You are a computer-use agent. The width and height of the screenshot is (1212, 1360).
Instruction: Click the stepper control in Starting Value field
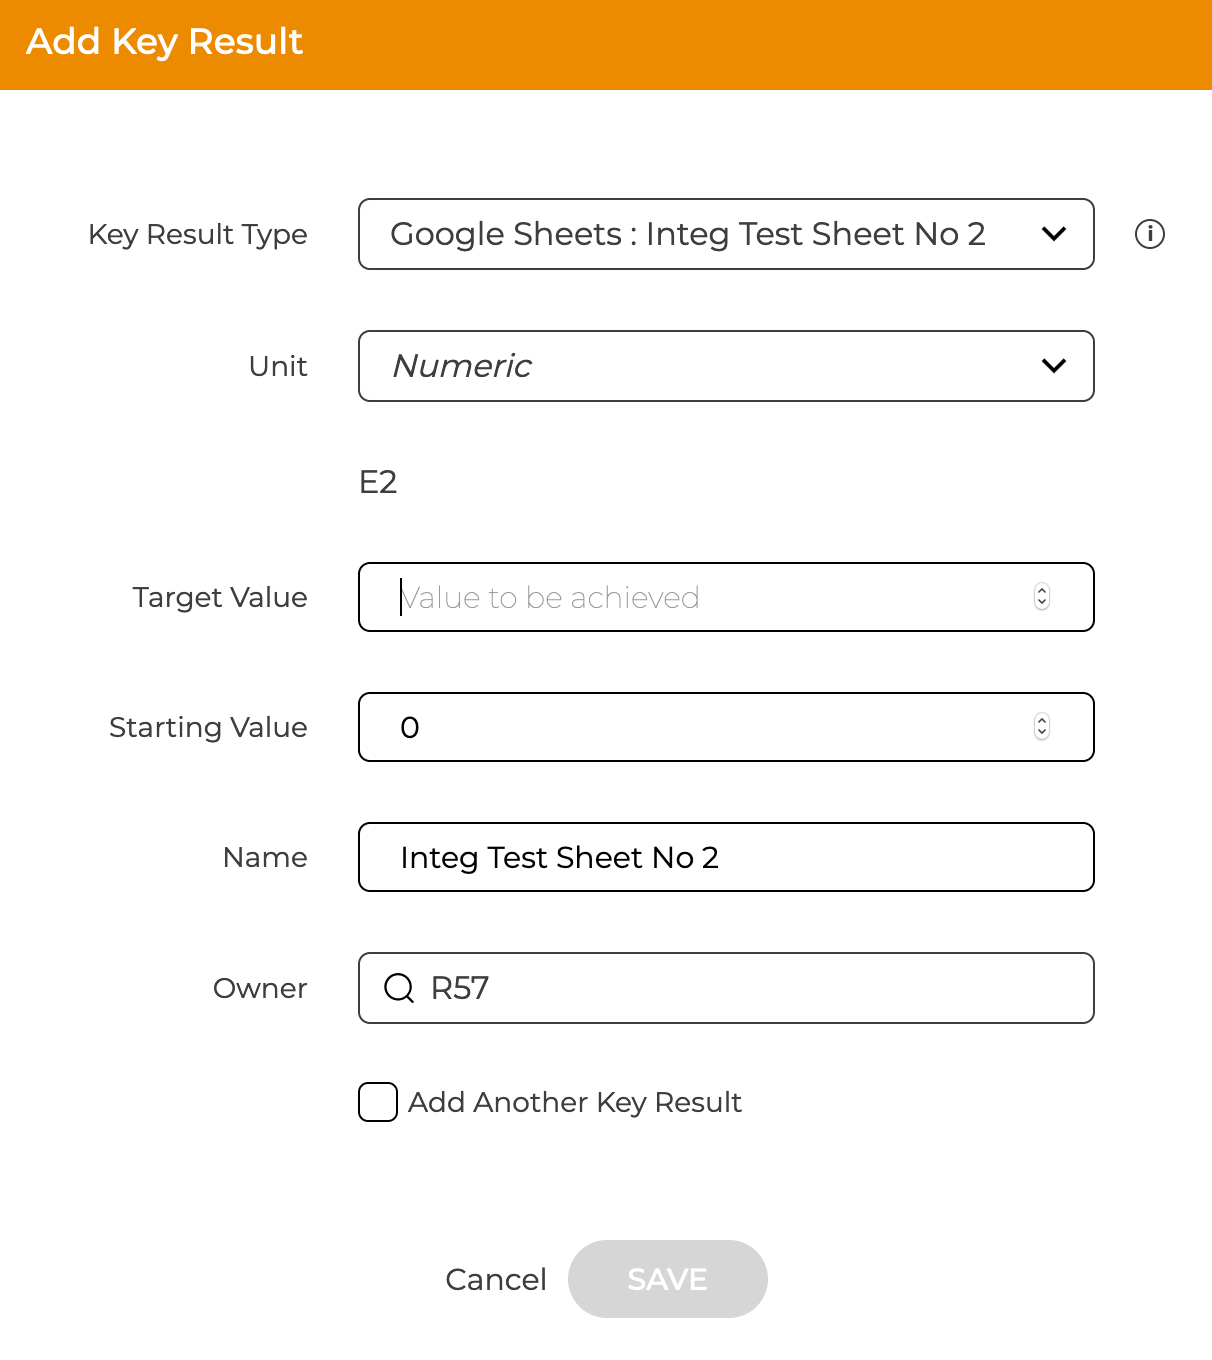pyautogui.click(x=1041, y=727)
